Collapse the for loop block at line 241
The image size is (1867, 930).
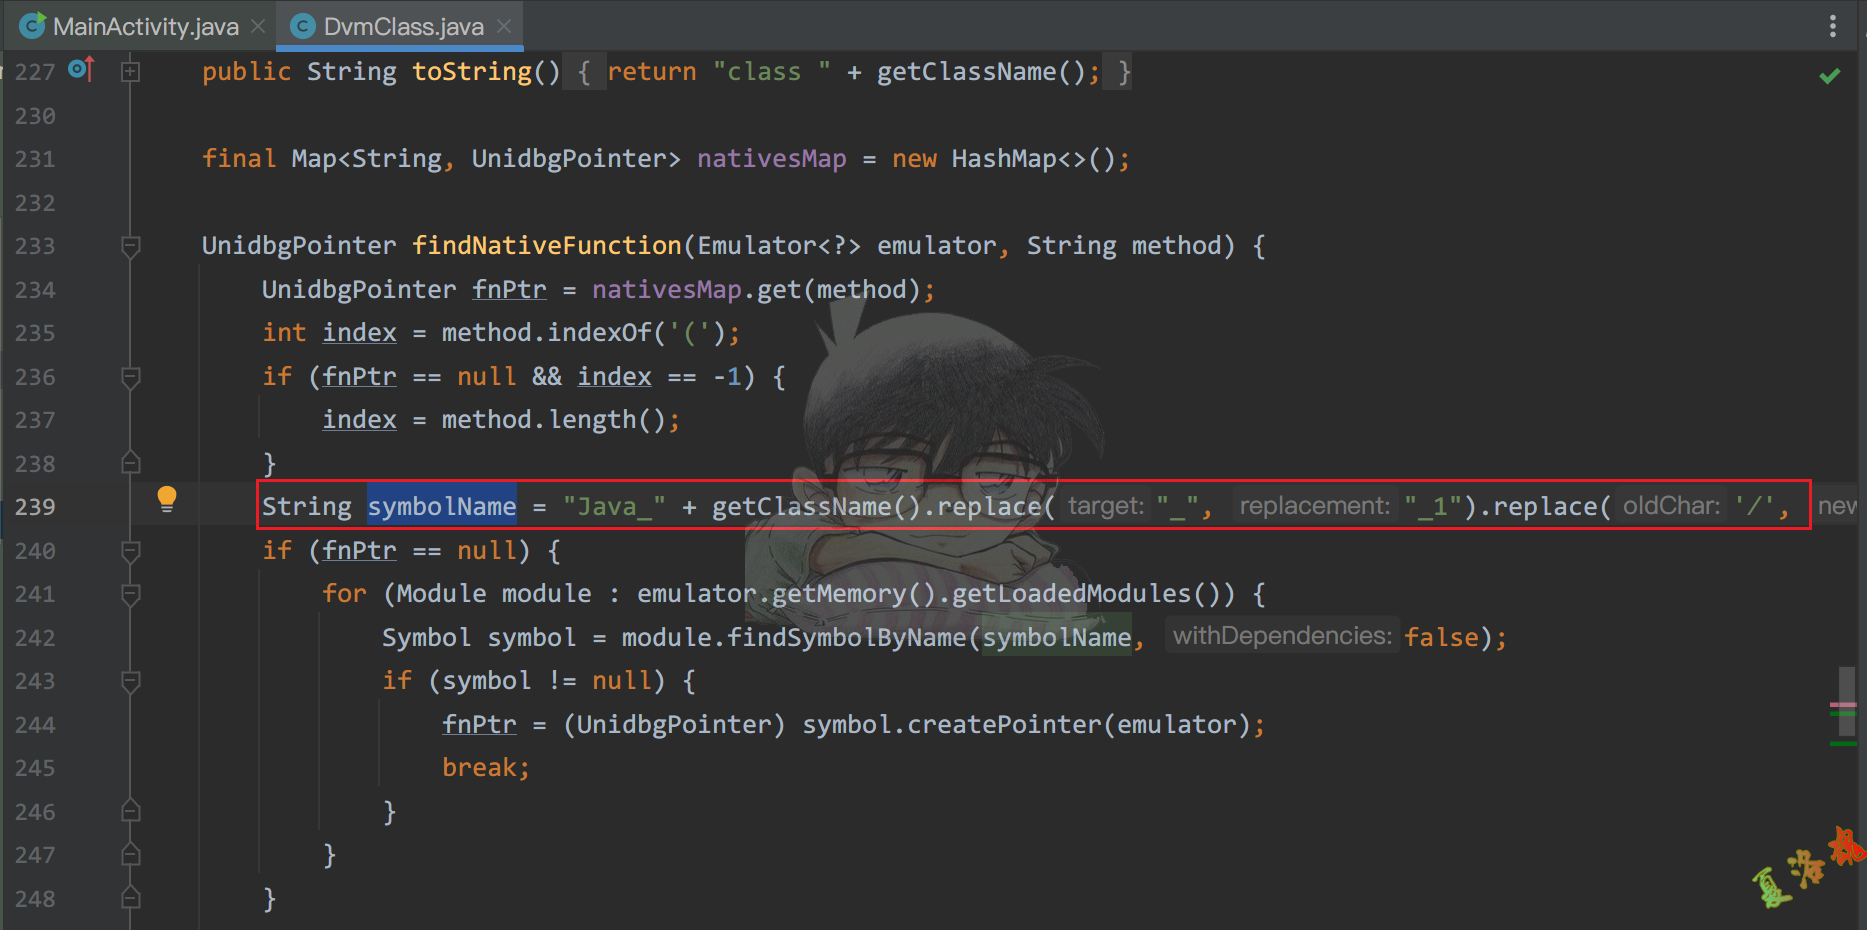(x=130, y=594)
